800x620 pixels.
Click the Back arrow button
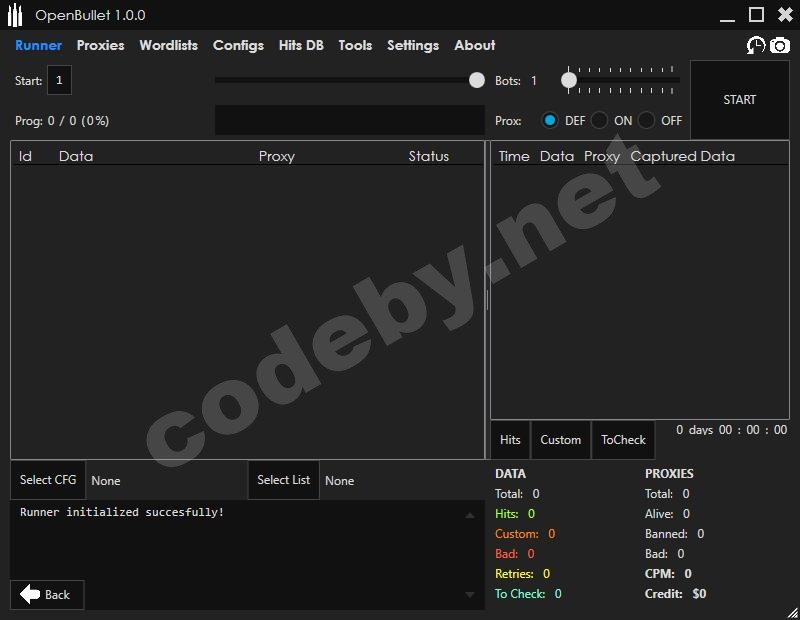pos(47,595)
